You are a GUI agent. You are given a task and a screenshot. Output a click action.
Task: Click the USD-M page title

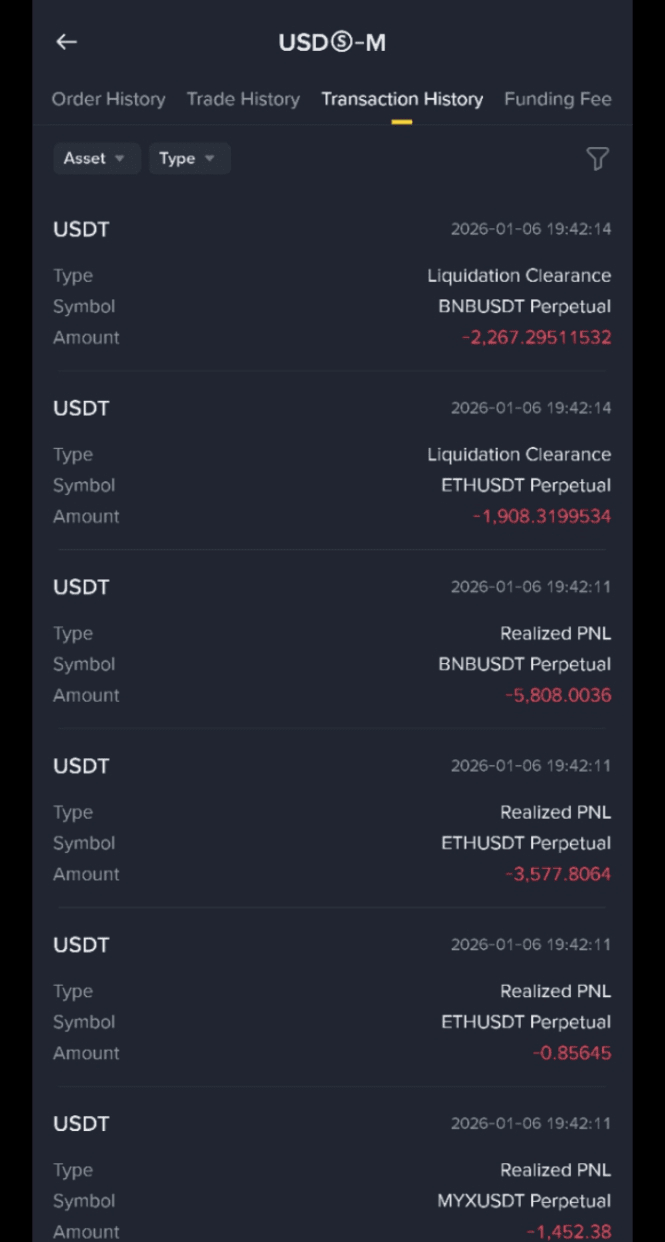click(x=332, y=42)
